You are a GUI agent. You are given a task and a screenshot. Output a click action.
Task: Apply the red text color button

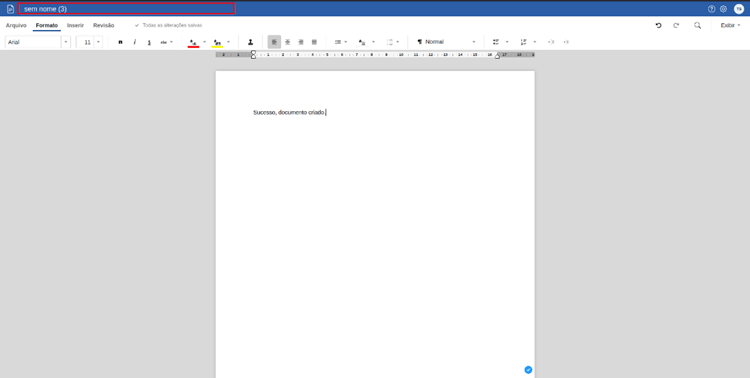(193, 43)
